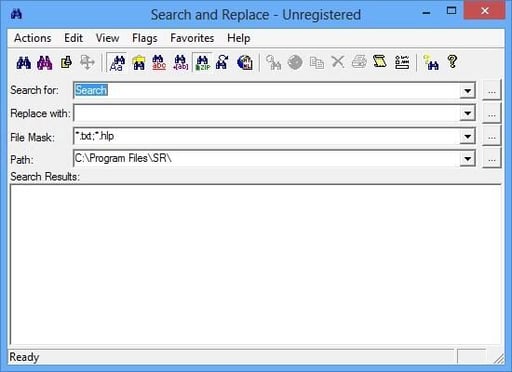Click the ellipsis button beside Replace with
Screen dimensions: 512x372
pos(492,114)
